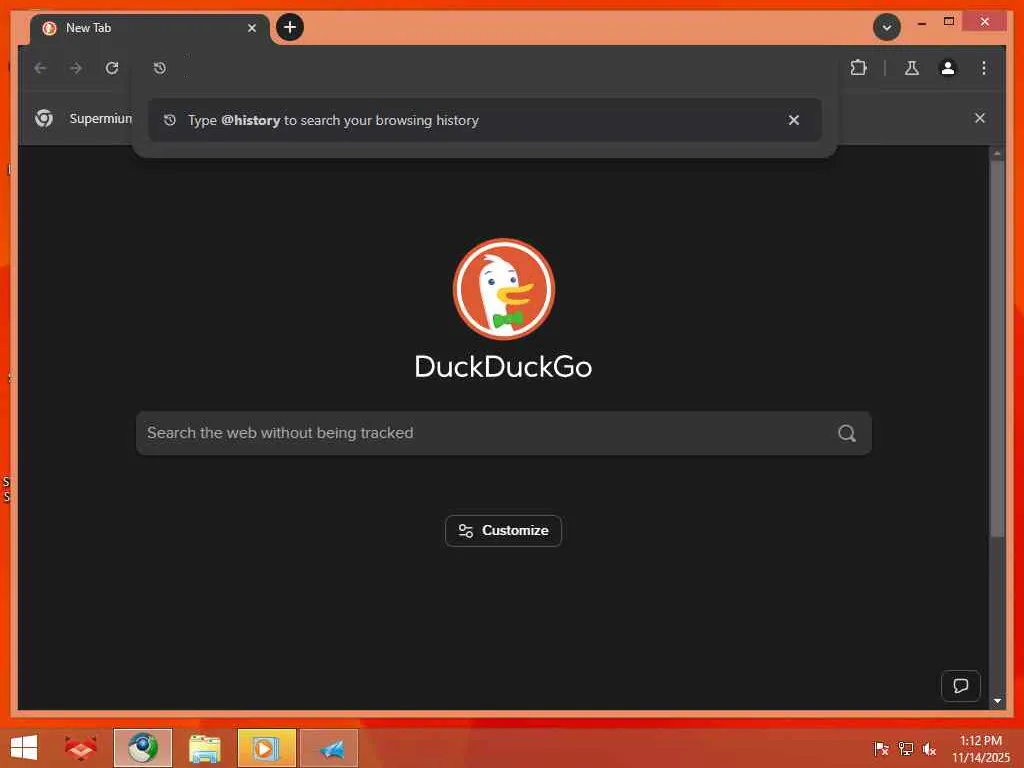Focus the browser address bar field

pyautogui.click(x=483, y=68)
